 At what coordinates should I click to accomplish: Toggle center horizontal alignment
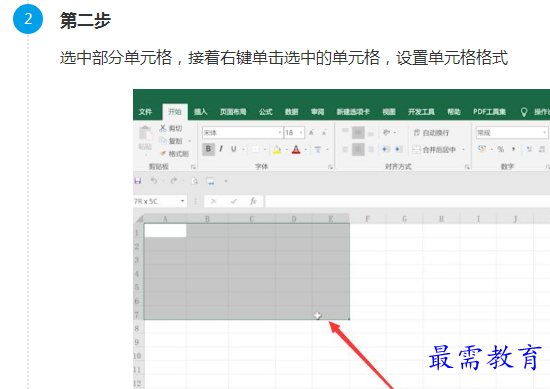(x=358, y=149)
